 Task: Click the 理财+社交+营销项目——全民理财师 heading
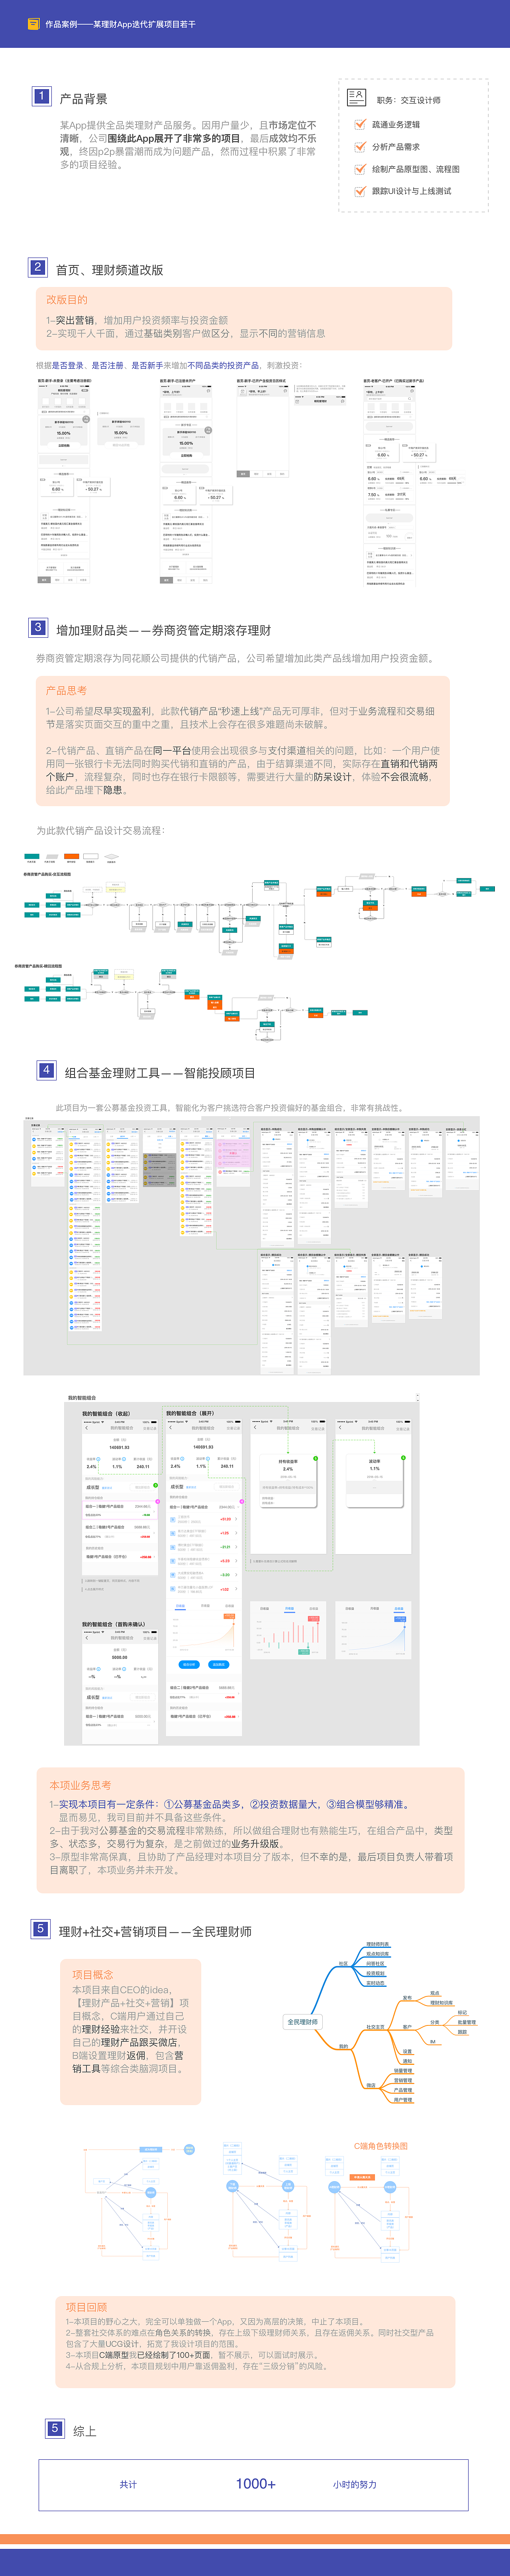[x=155, y=1931]
